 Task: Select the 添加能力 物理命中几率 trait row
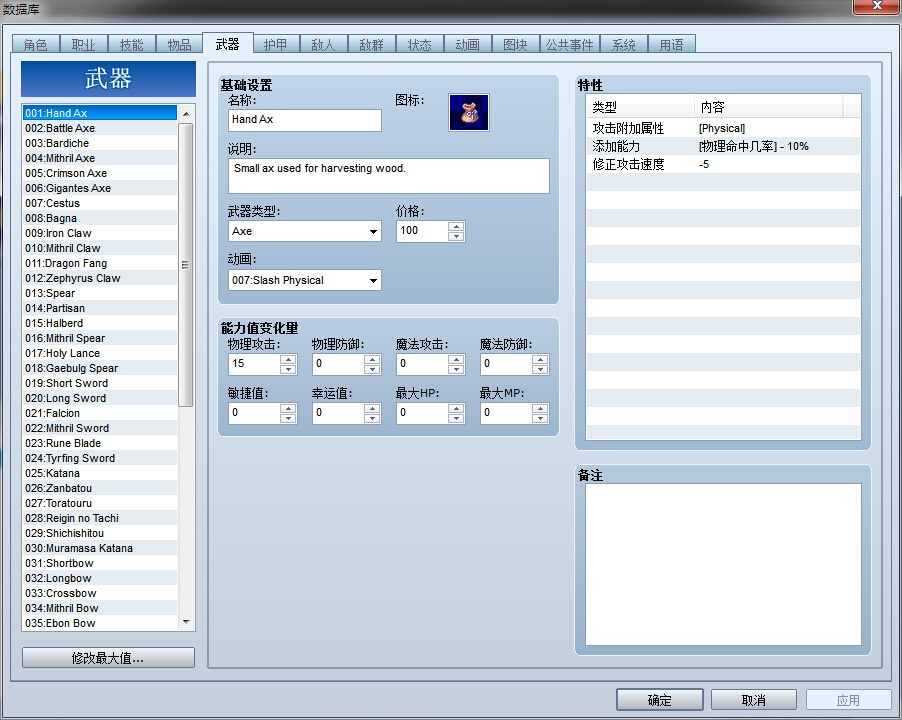coord(723,146)
